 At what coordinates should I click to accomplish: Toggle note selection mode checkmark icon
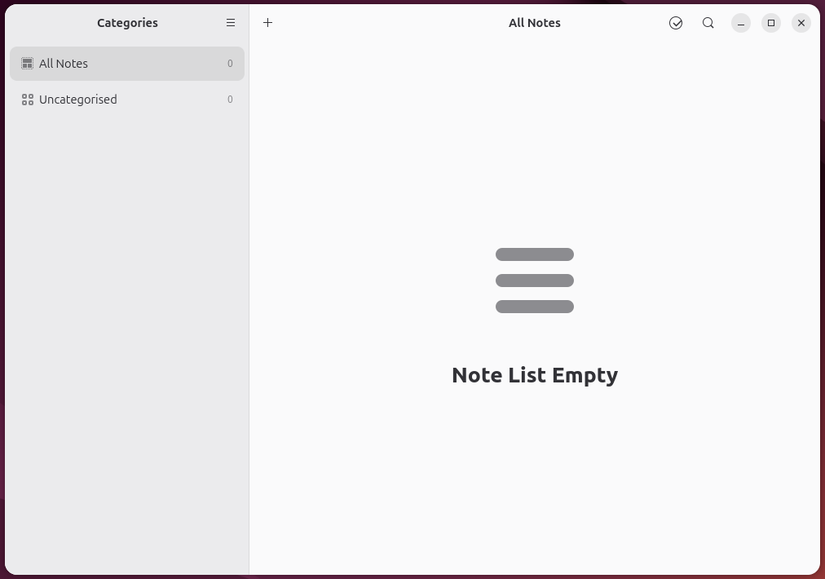[676, 23]
